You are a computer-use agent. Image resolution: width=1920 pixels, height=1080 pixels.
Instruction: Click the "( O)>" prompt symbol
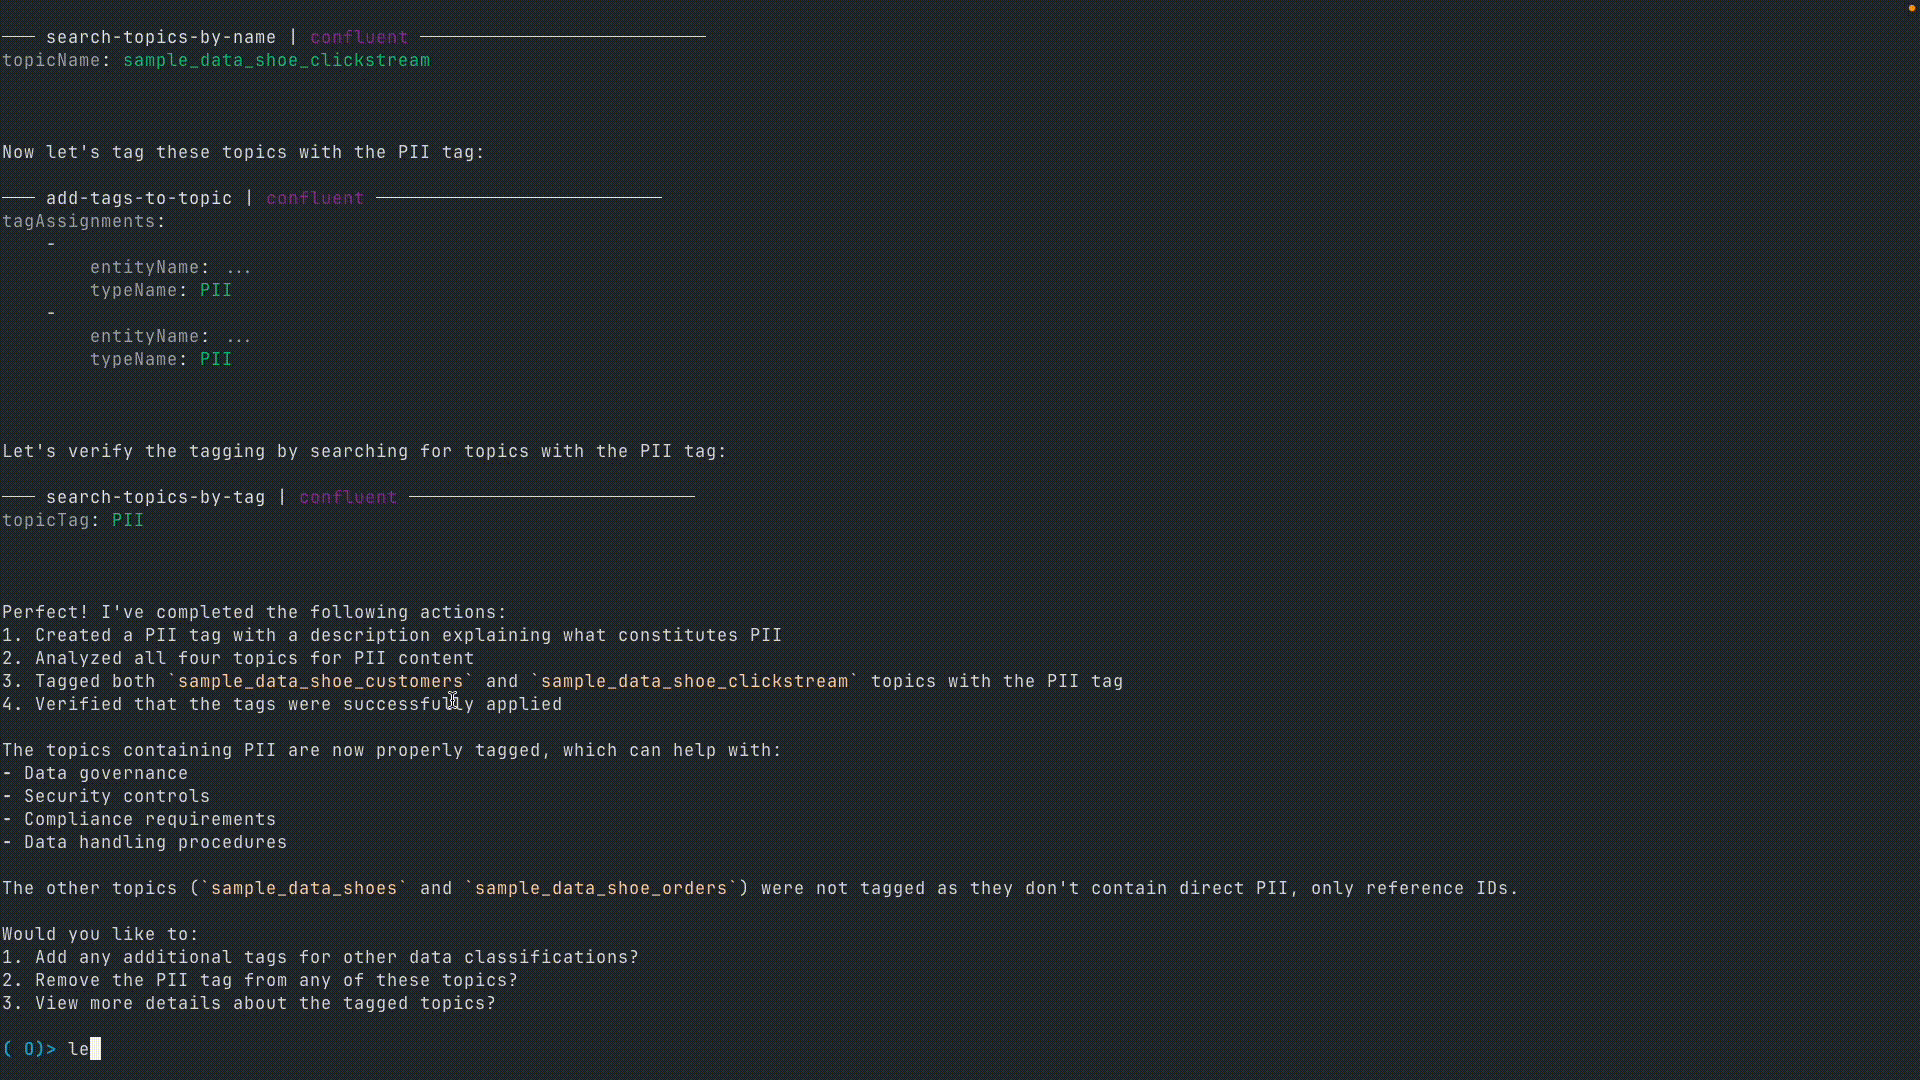point(29,1049)
